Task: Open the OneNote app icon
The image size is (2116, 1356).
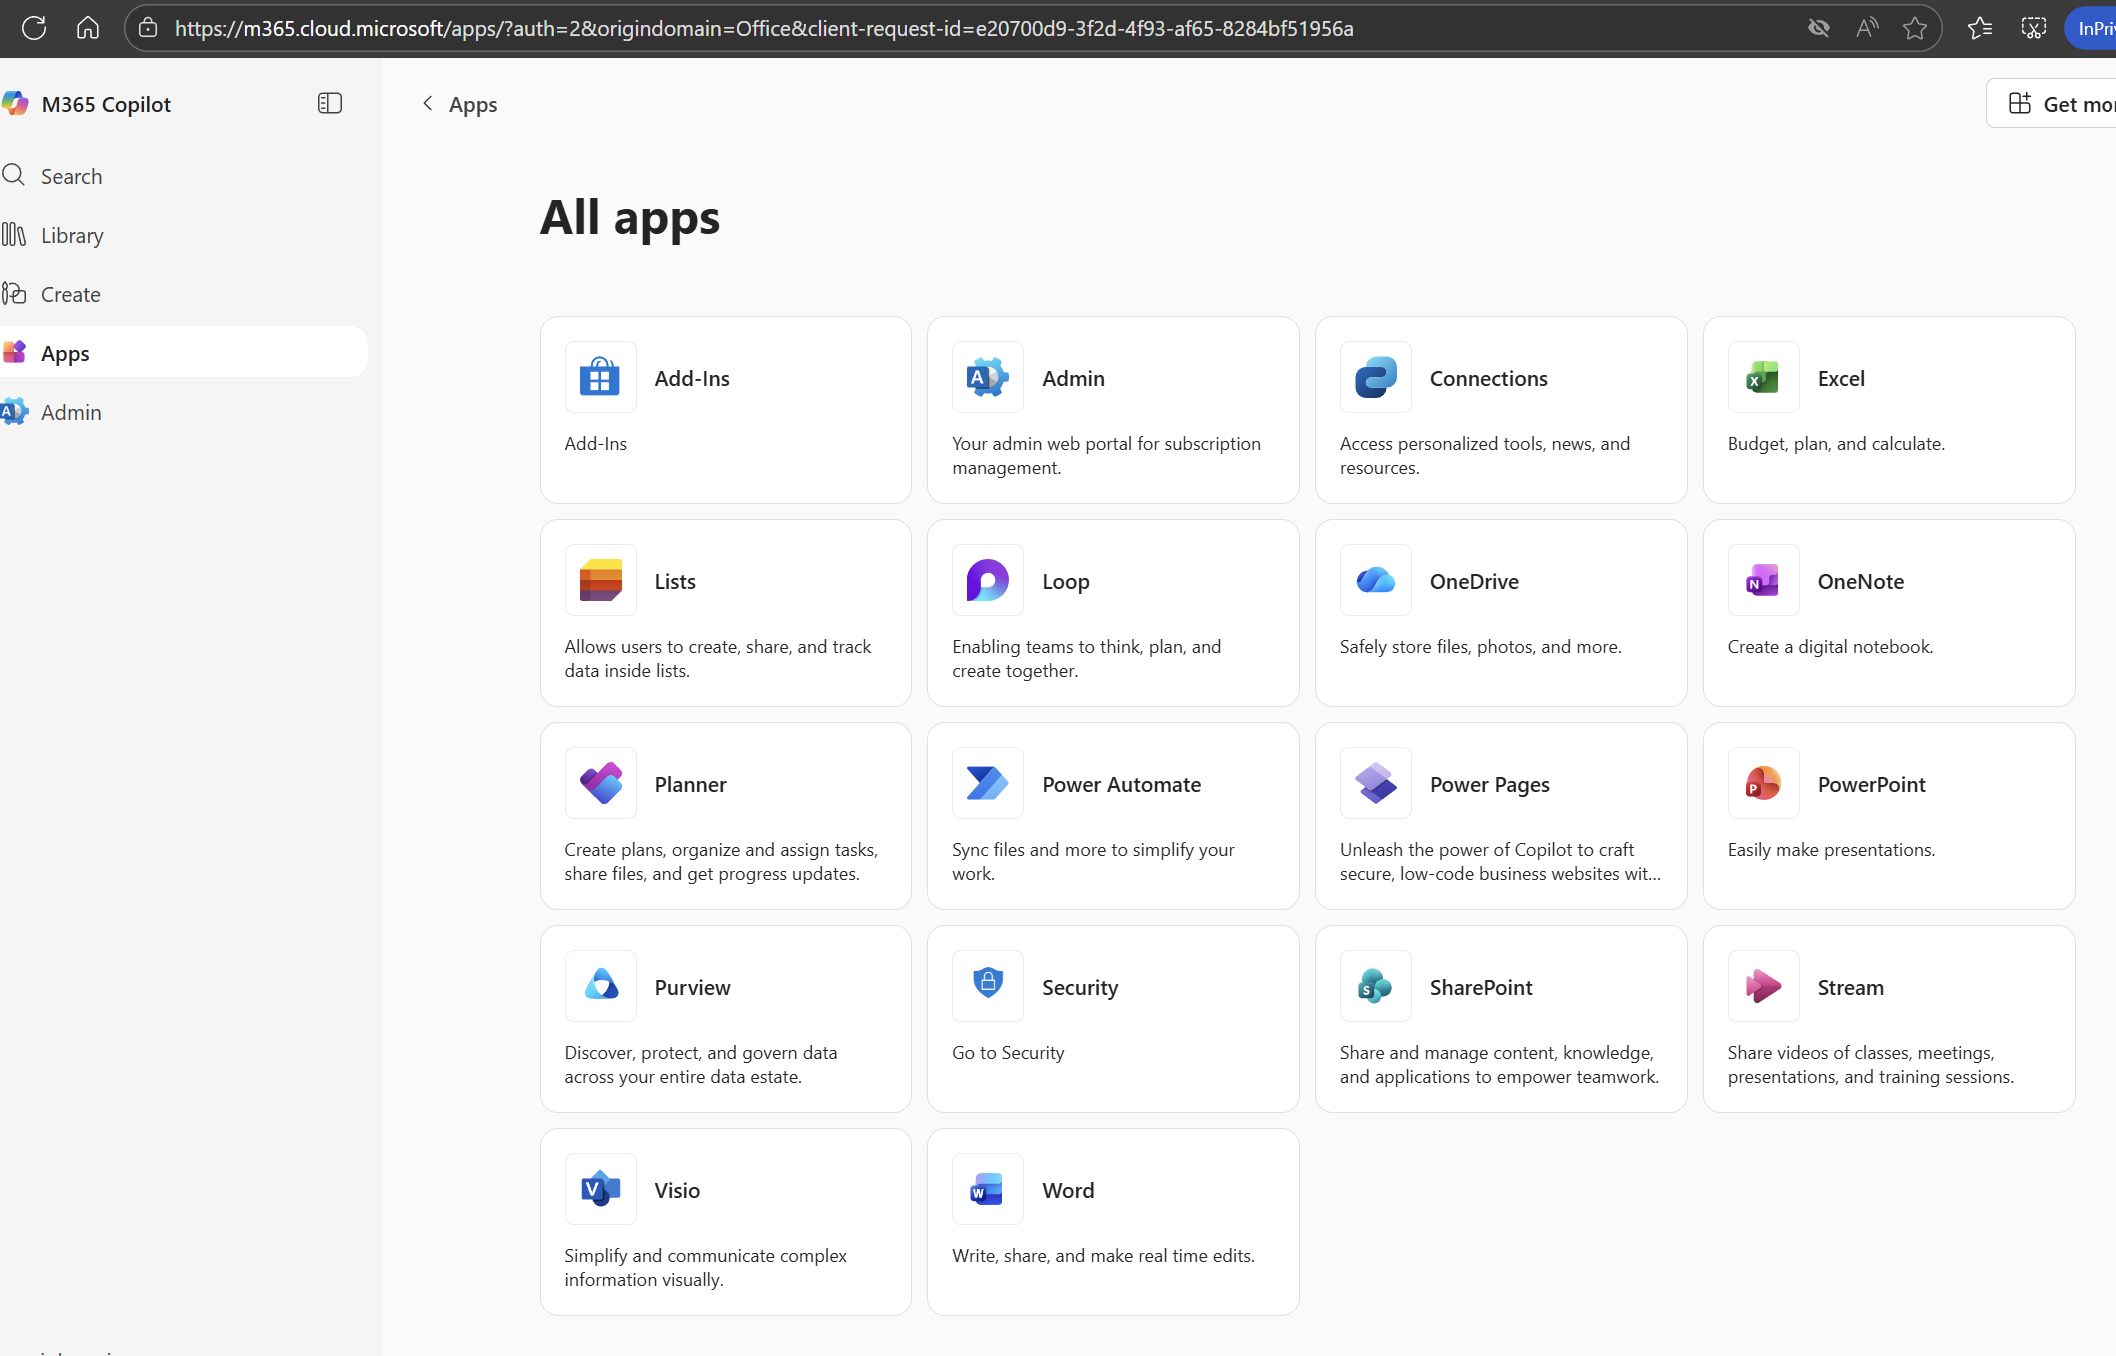Action: (x=1763, y=581)
